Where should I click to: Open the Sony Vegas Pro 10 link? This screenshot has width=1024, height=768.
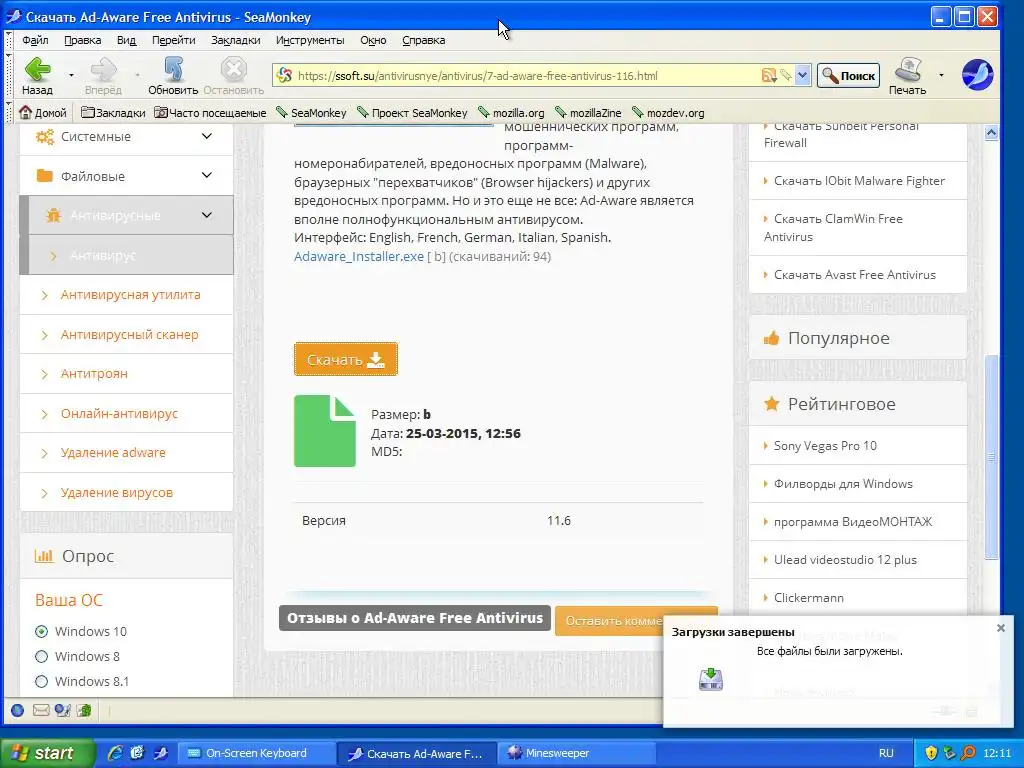pyautogui.click(x=825, y=446)
